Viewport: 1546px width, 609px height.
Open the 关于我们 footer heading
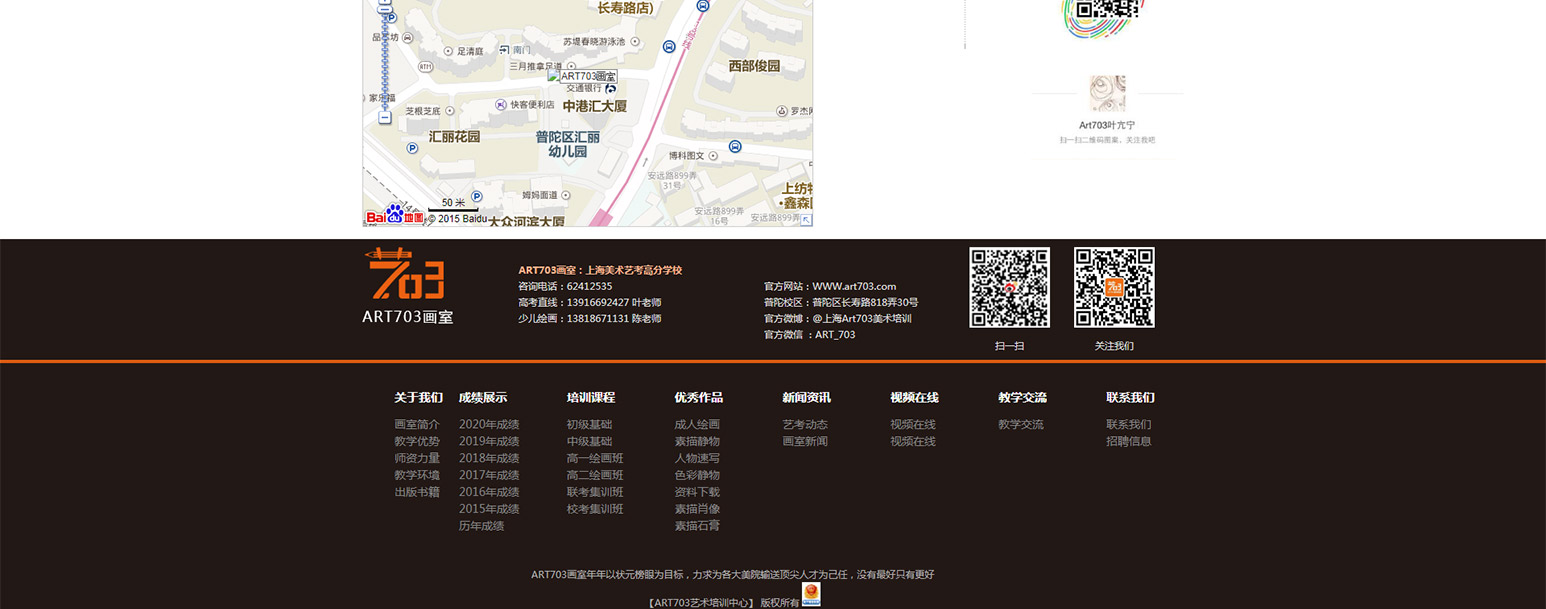[x=418, y=397]
